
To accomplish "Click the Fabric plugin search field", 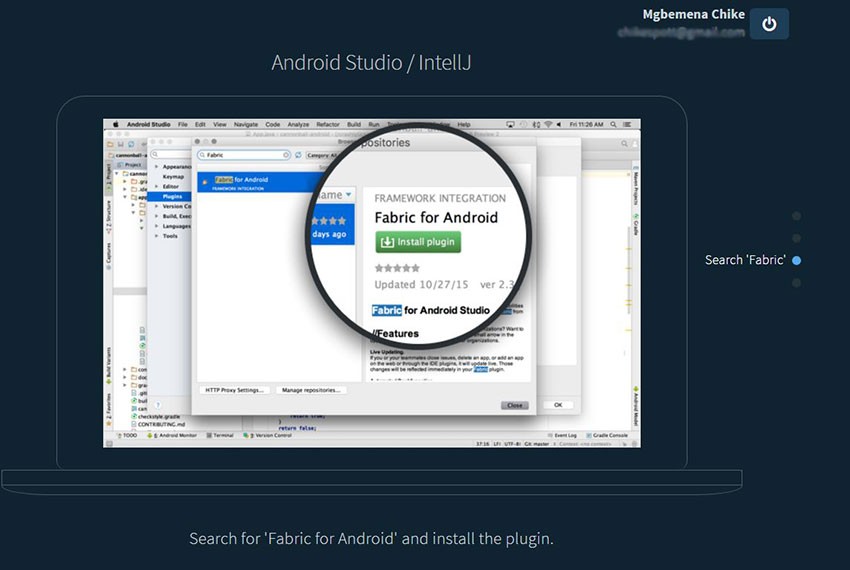I will (x=244, y=155).
